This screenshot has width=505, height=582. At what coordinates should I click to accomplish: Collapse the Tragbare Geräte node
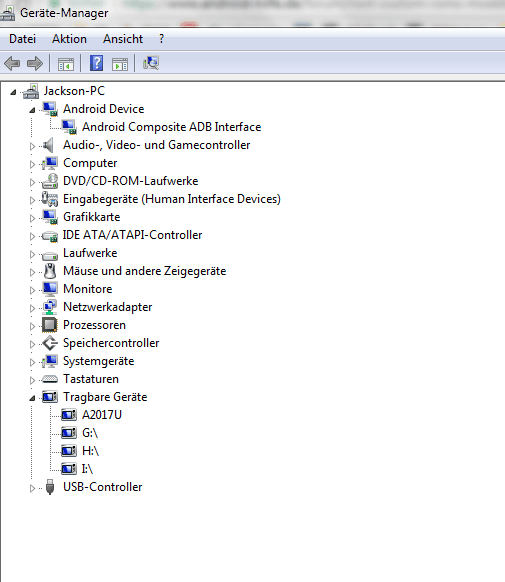(x=32, y=398)
